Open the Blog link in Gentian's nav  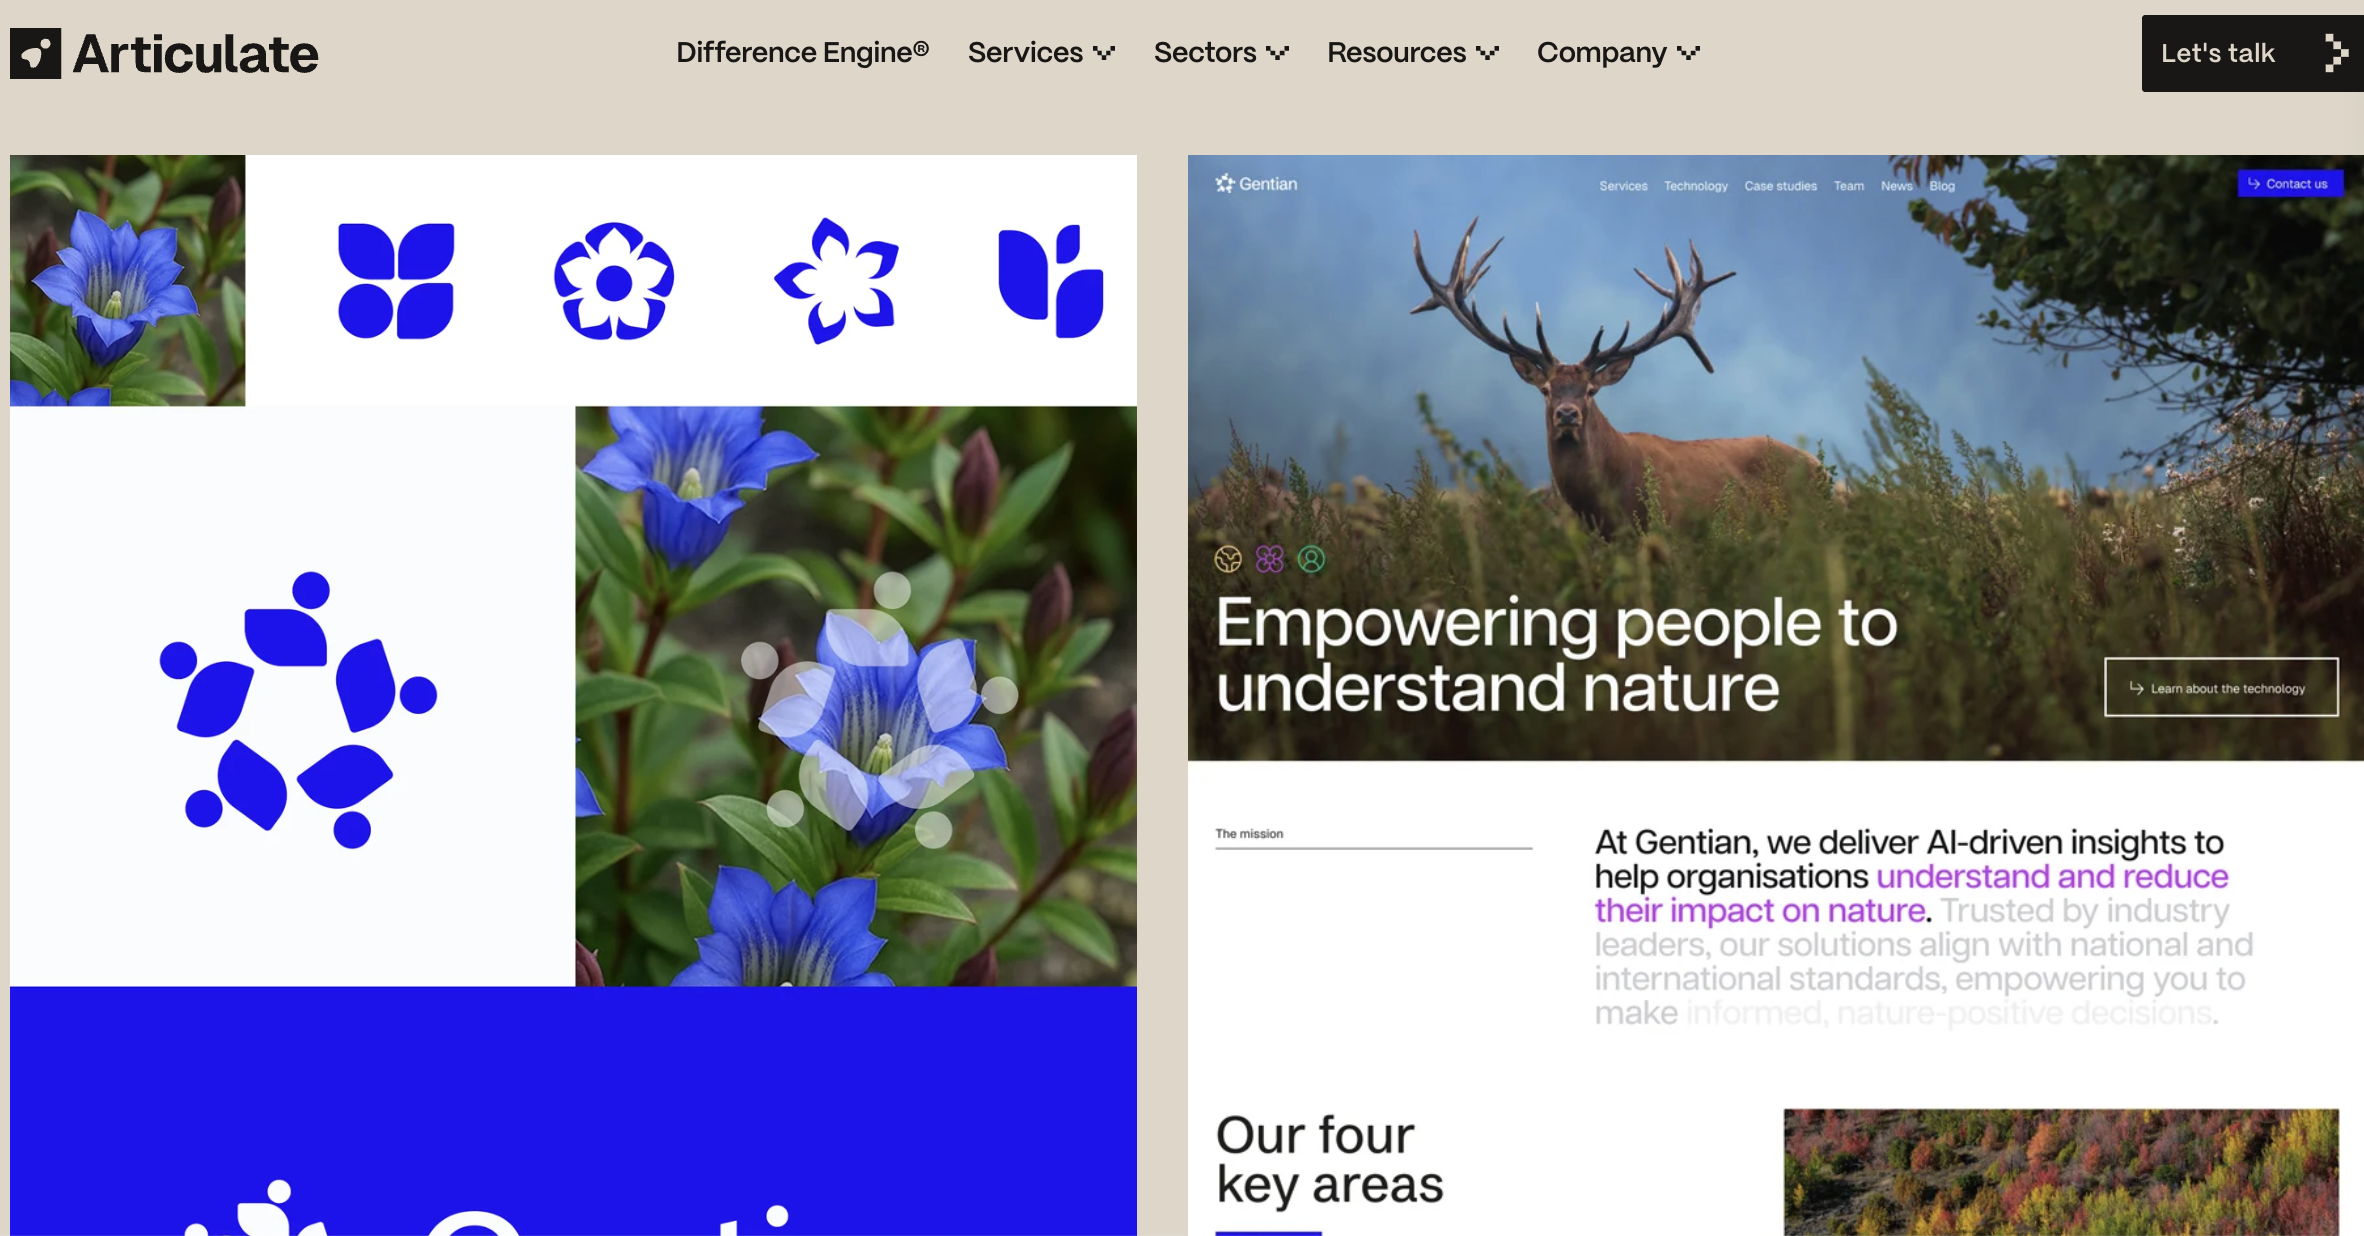pos(1941,185)
